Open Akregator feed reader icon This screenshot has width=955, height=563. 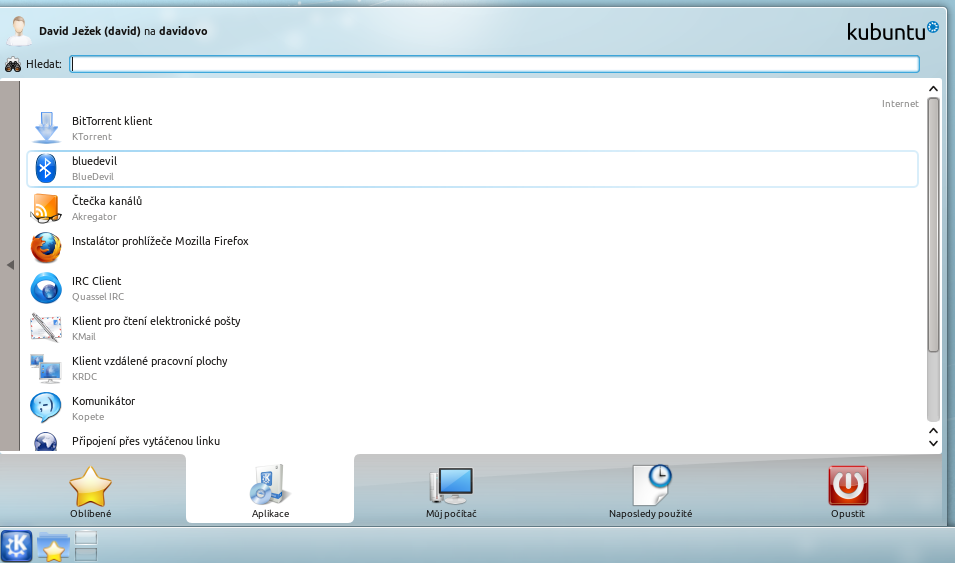(46, 208)
